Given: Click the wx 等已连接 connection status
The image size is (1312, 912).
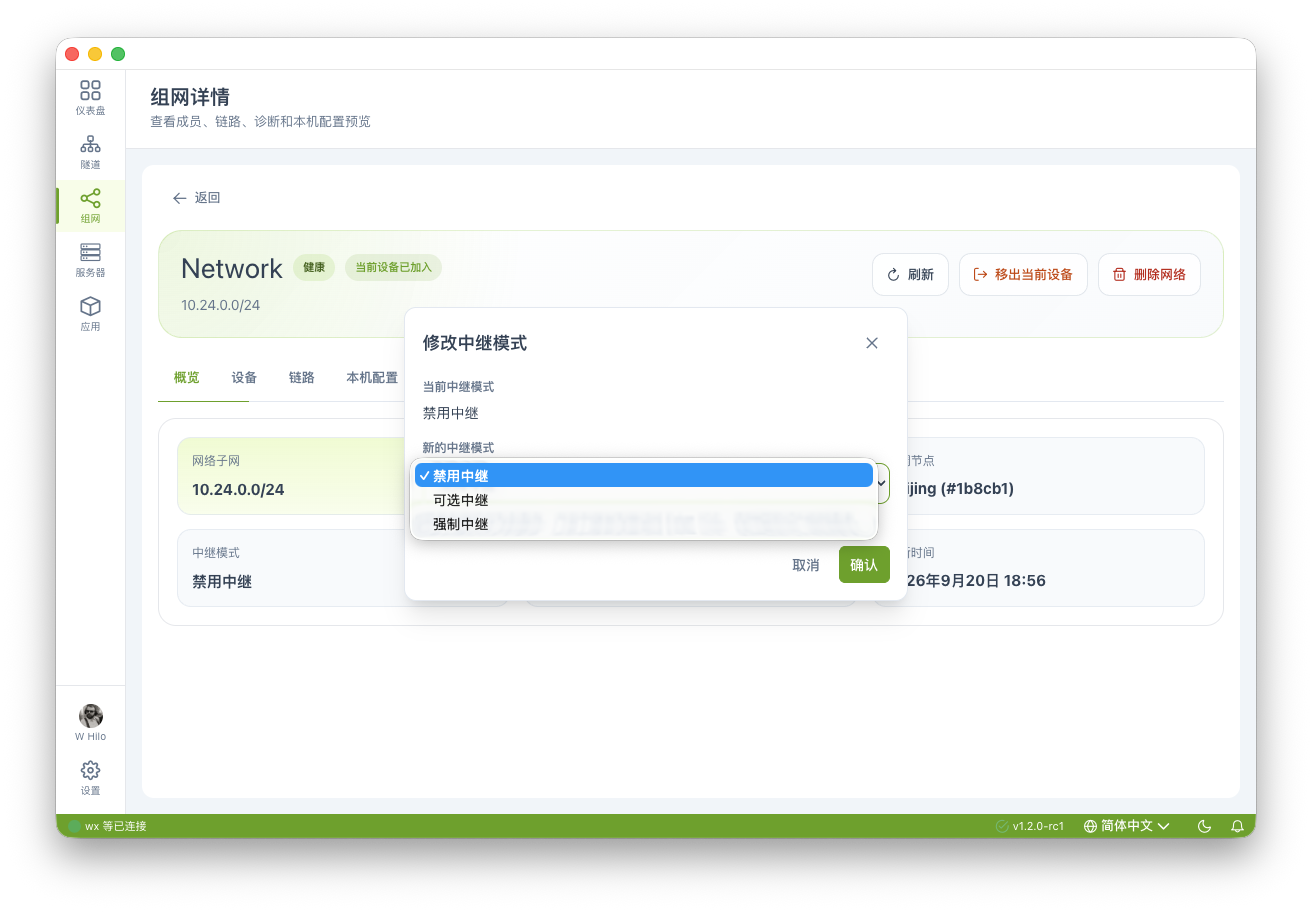Looking at the screenshot, I should (x=108, y=826).
